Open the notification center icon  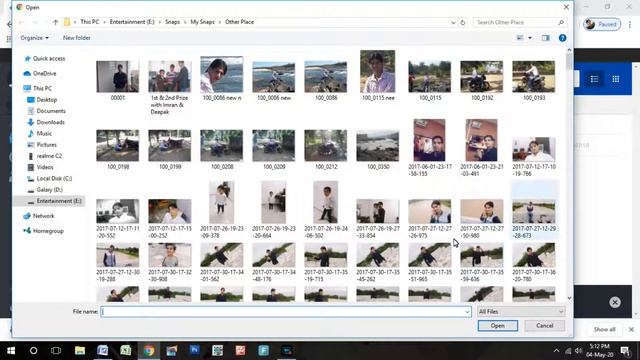pos(625,351)
